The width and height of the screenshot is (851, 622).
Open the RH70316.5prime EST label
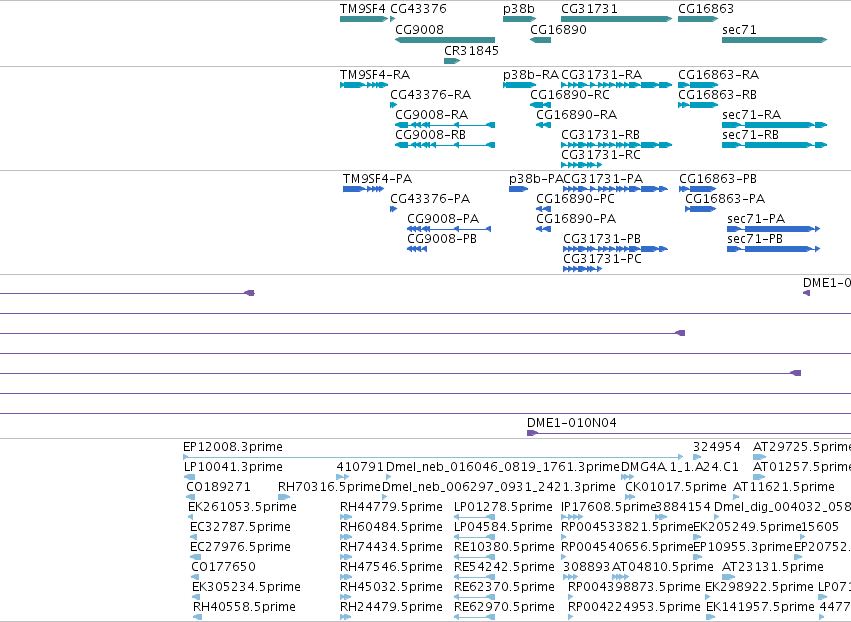[x=329, y=487]
